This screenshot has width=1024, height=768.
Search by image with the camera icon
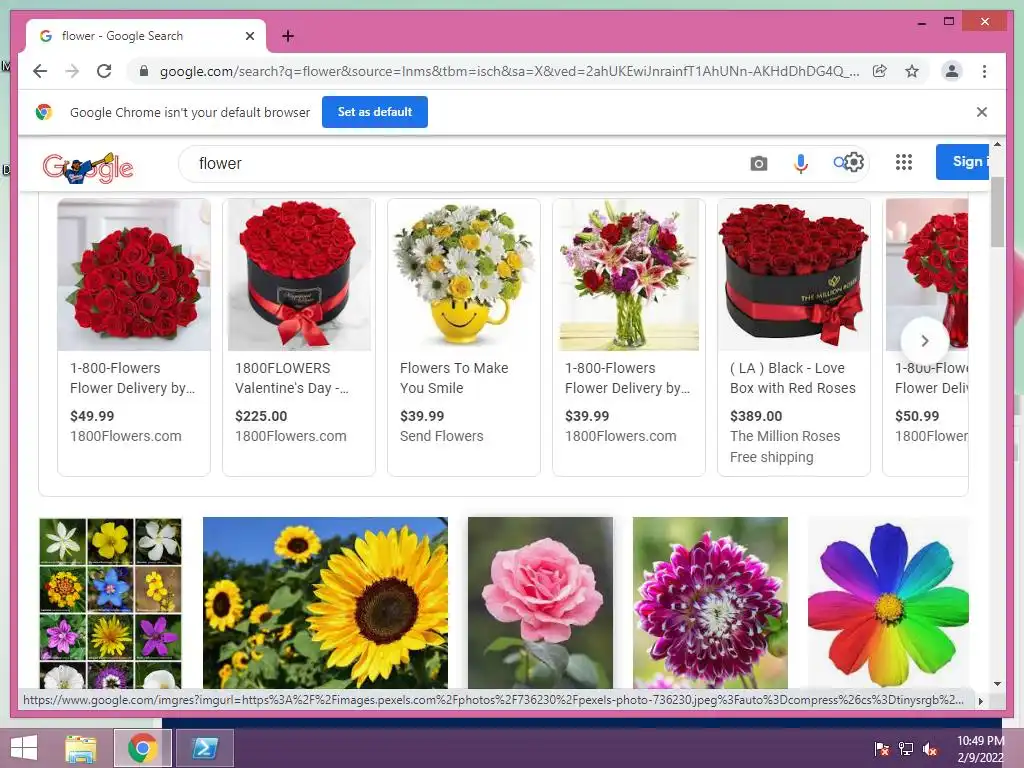758,163
